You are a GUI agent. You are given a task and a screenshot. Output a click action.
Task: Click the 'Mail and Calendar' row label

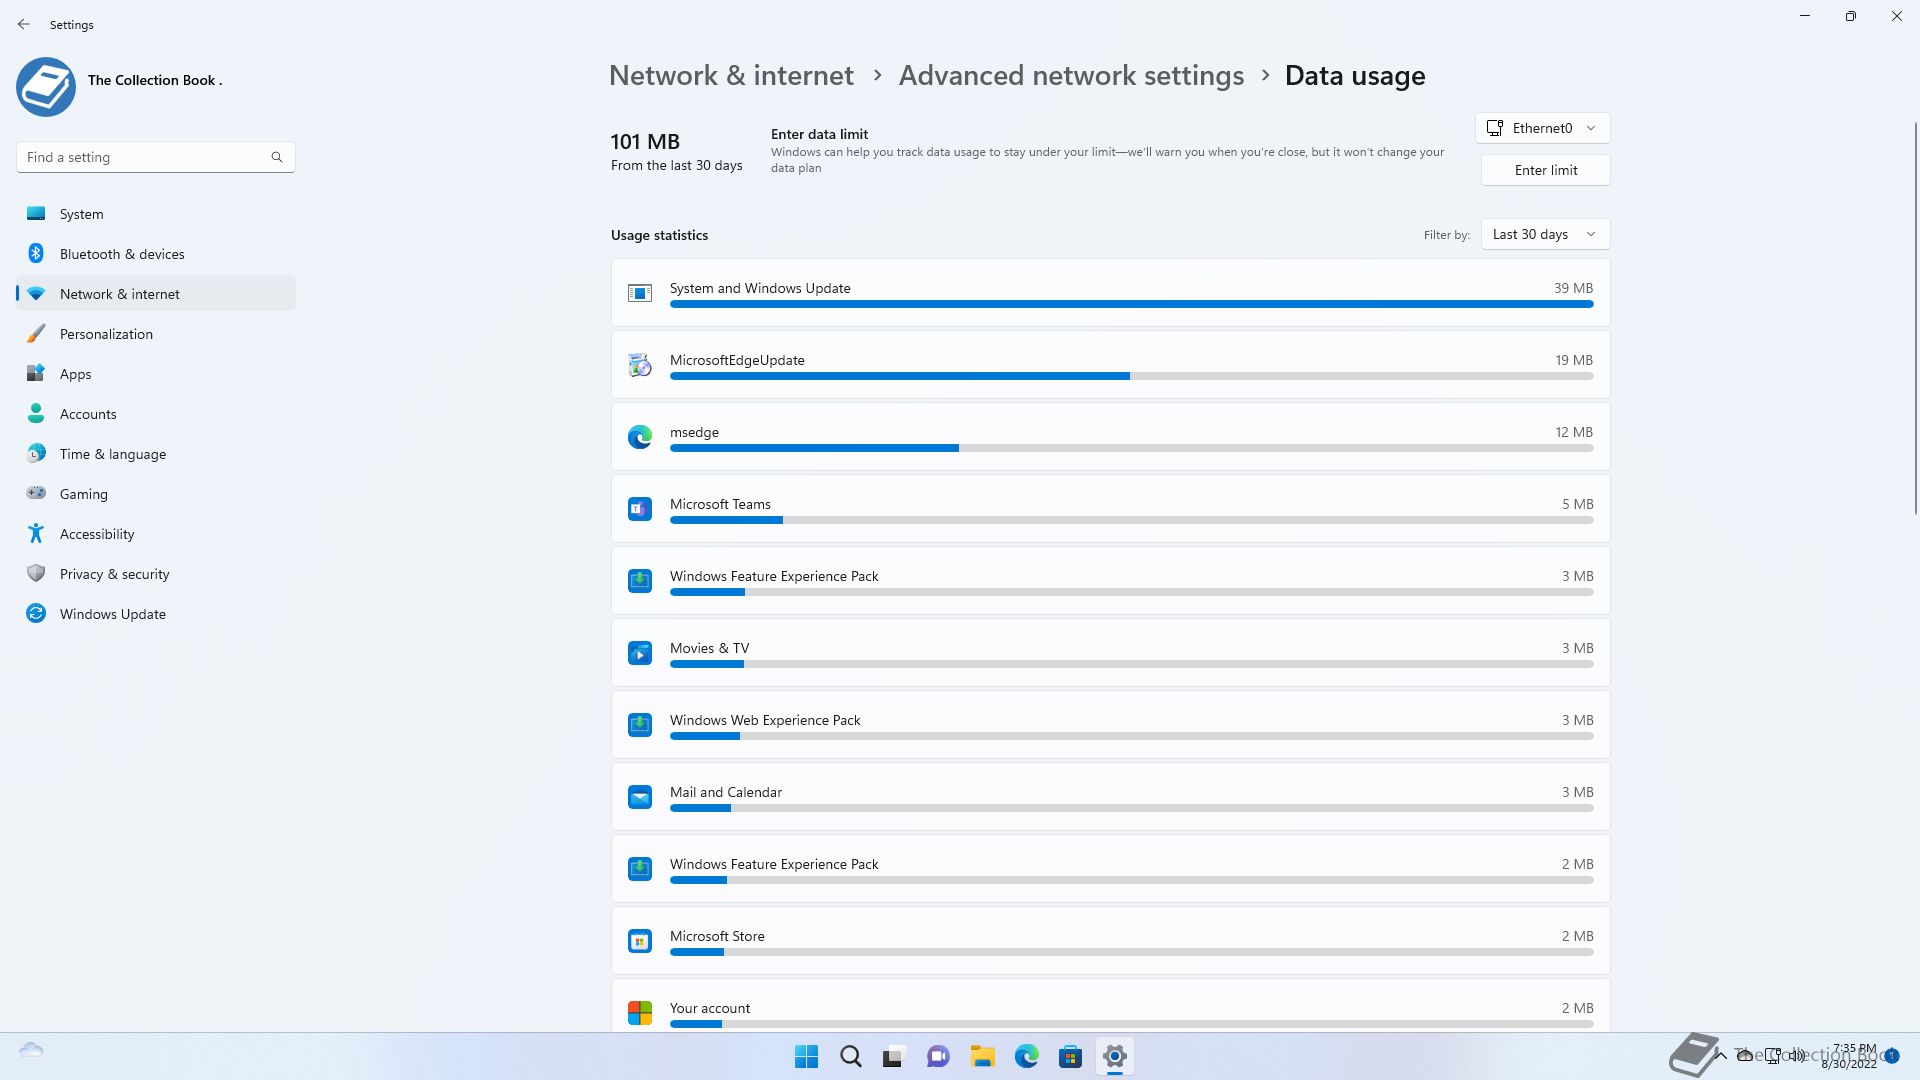(726, 792)
